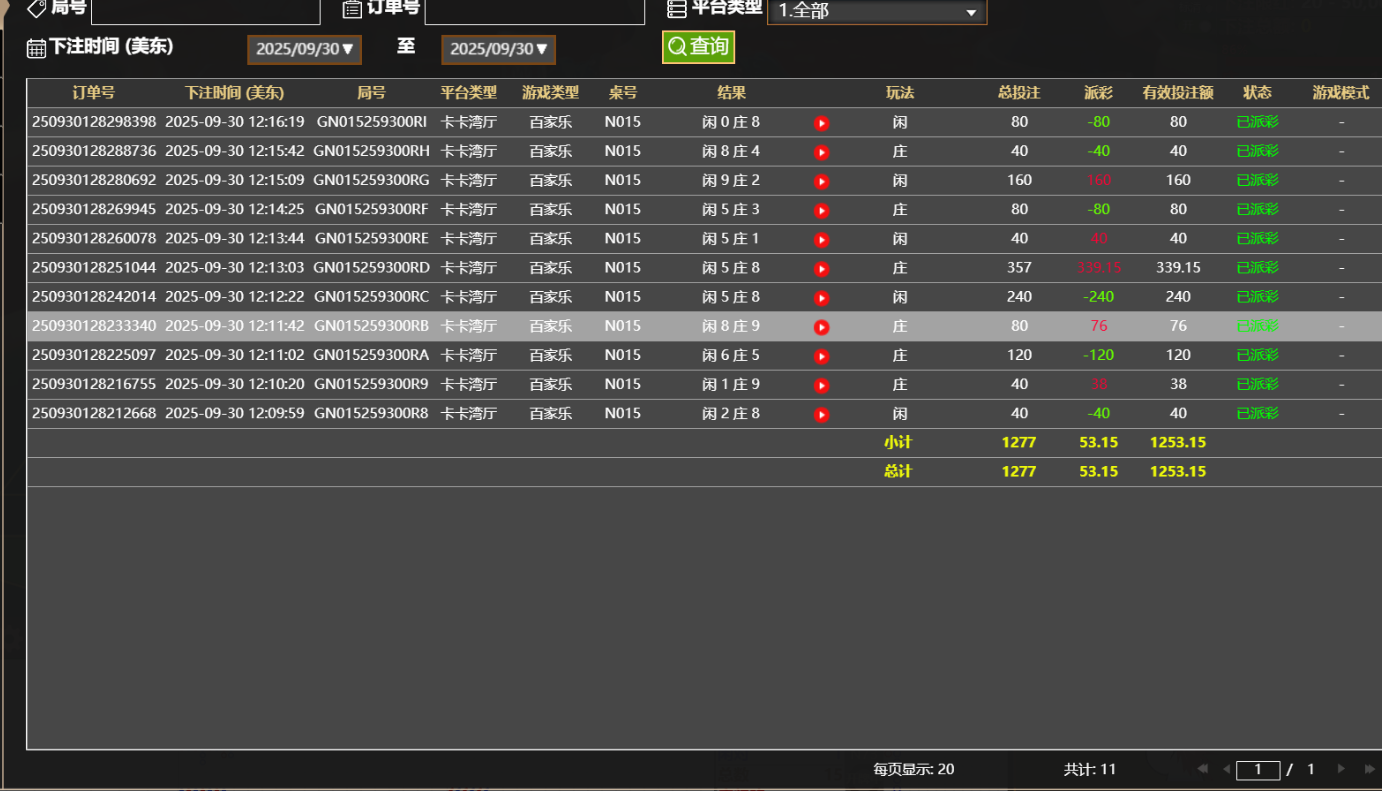Click the 下注时间 column header

click(x=234, y=93)
